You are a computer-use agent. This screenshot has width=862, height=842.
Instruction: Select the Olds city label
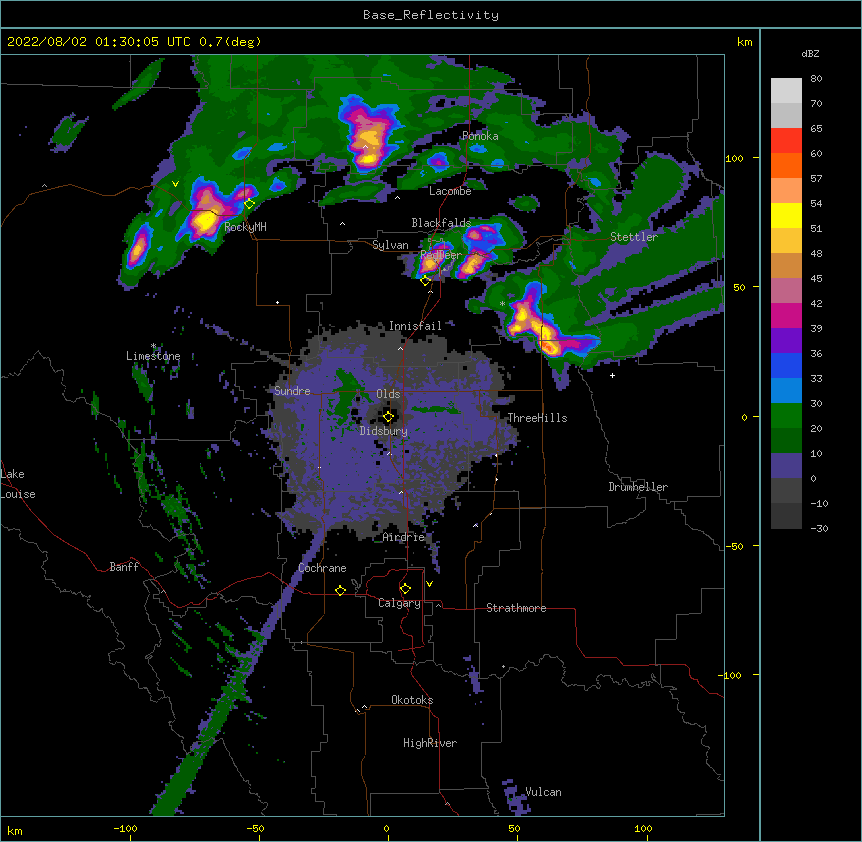point(388,394)
